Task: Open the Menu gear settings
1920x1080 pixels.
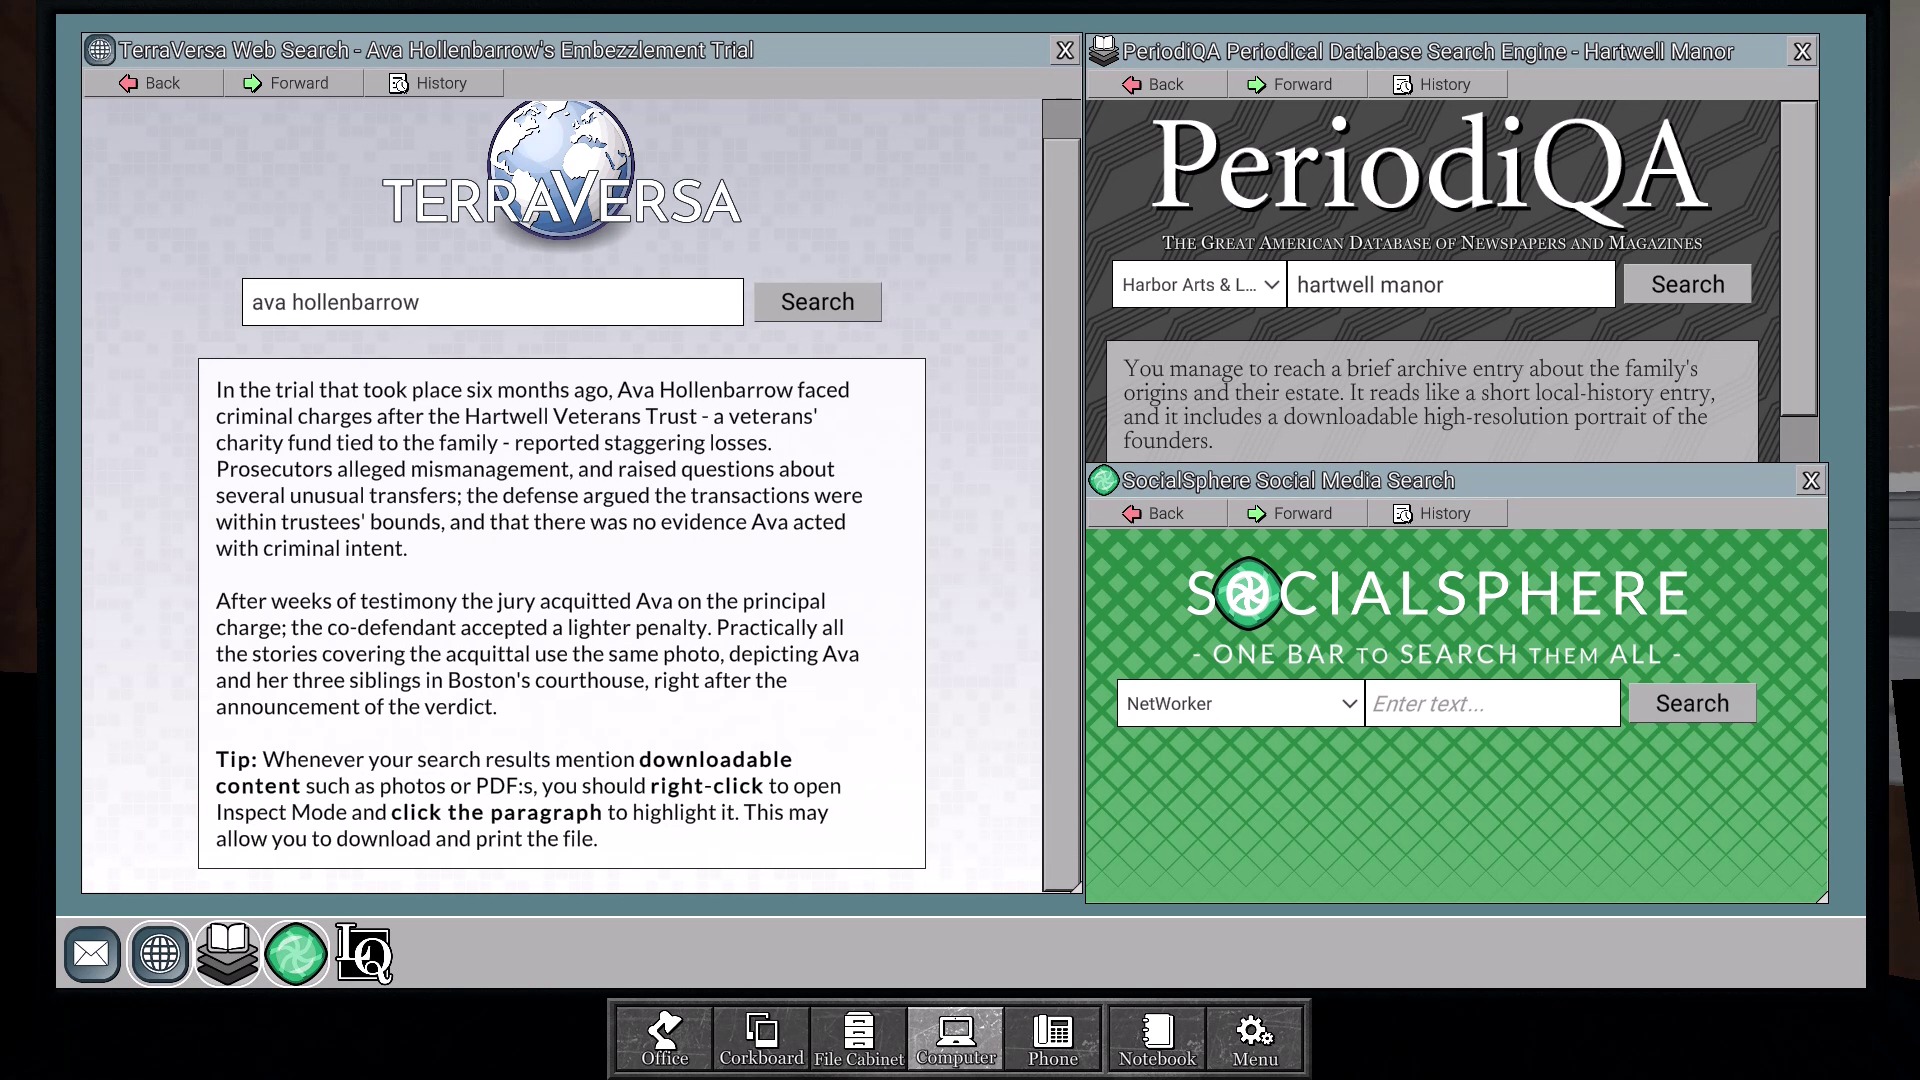Action: (1255, 1040)
